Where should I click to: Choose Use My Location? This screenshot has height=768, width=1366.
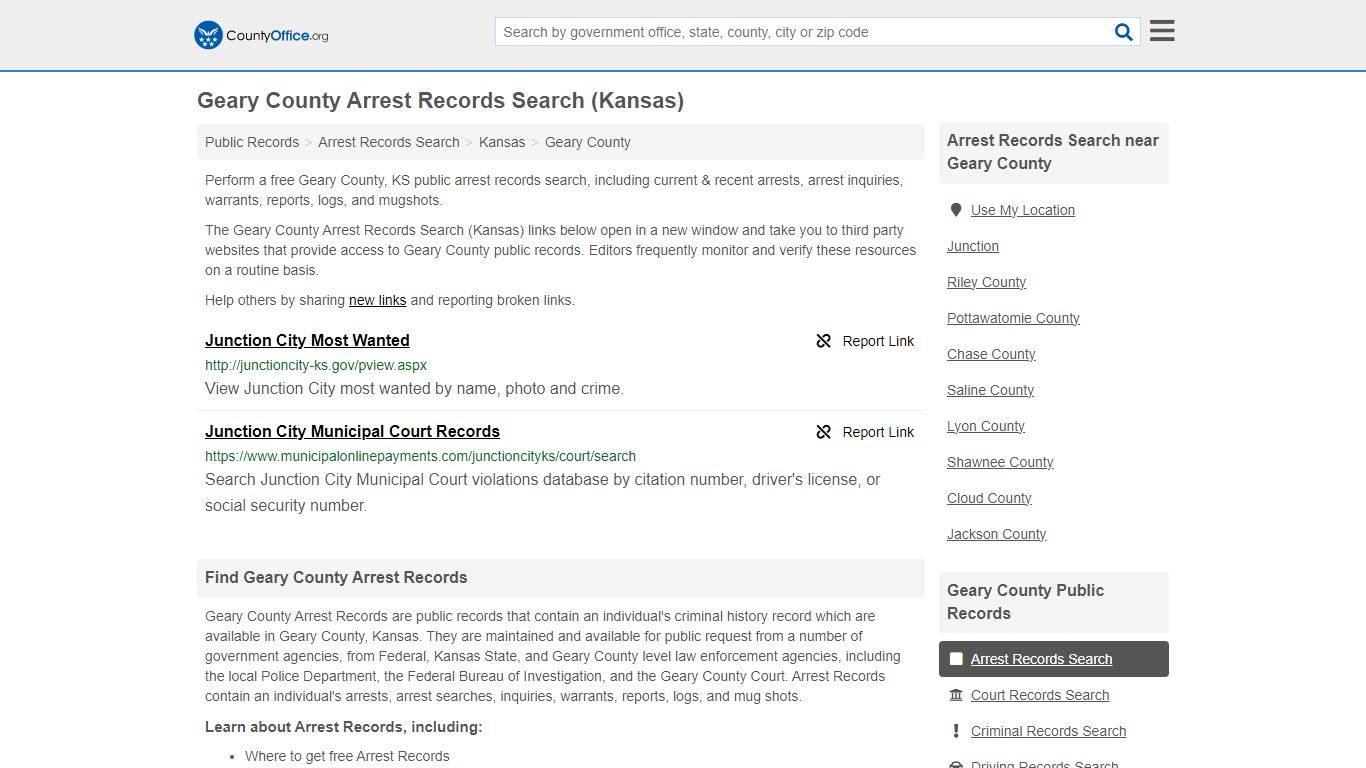1023,210
